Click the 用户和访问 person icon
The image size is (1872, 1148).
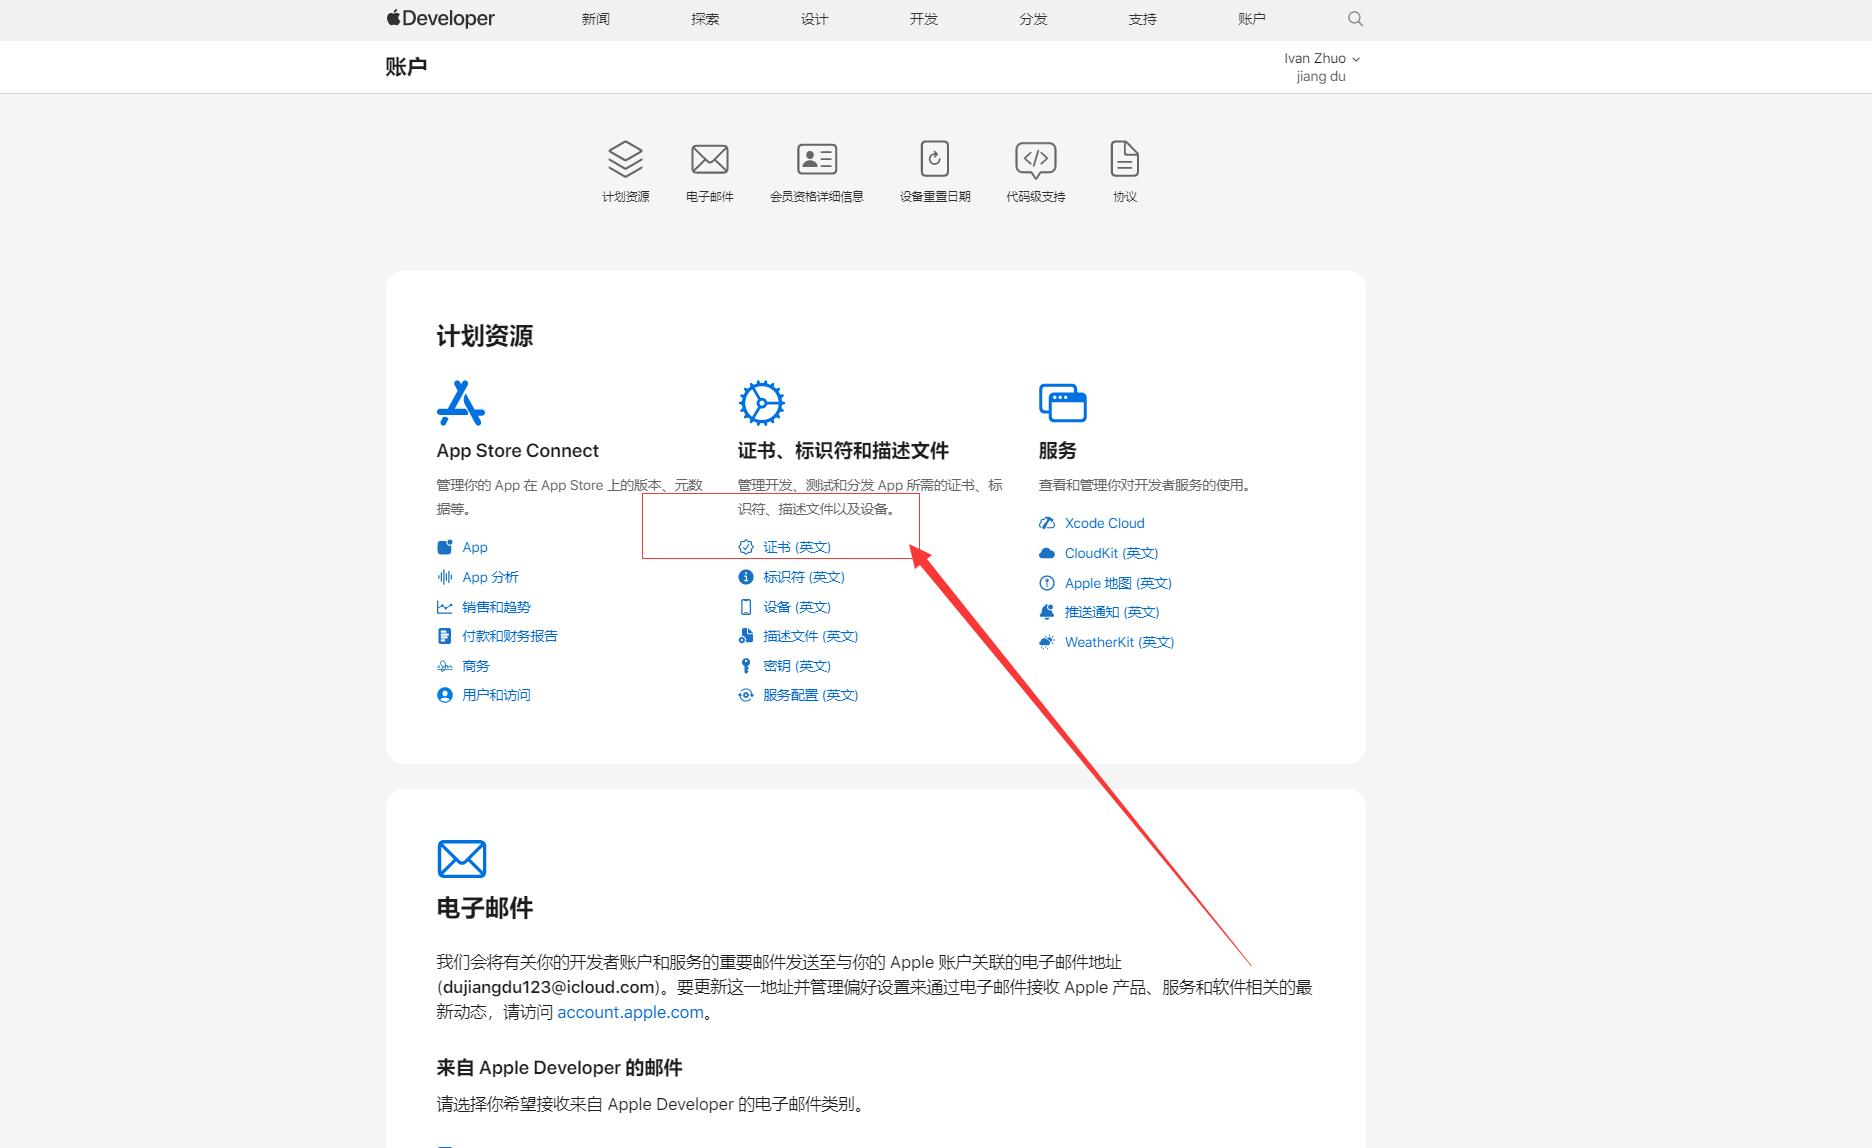pos(445,695)
